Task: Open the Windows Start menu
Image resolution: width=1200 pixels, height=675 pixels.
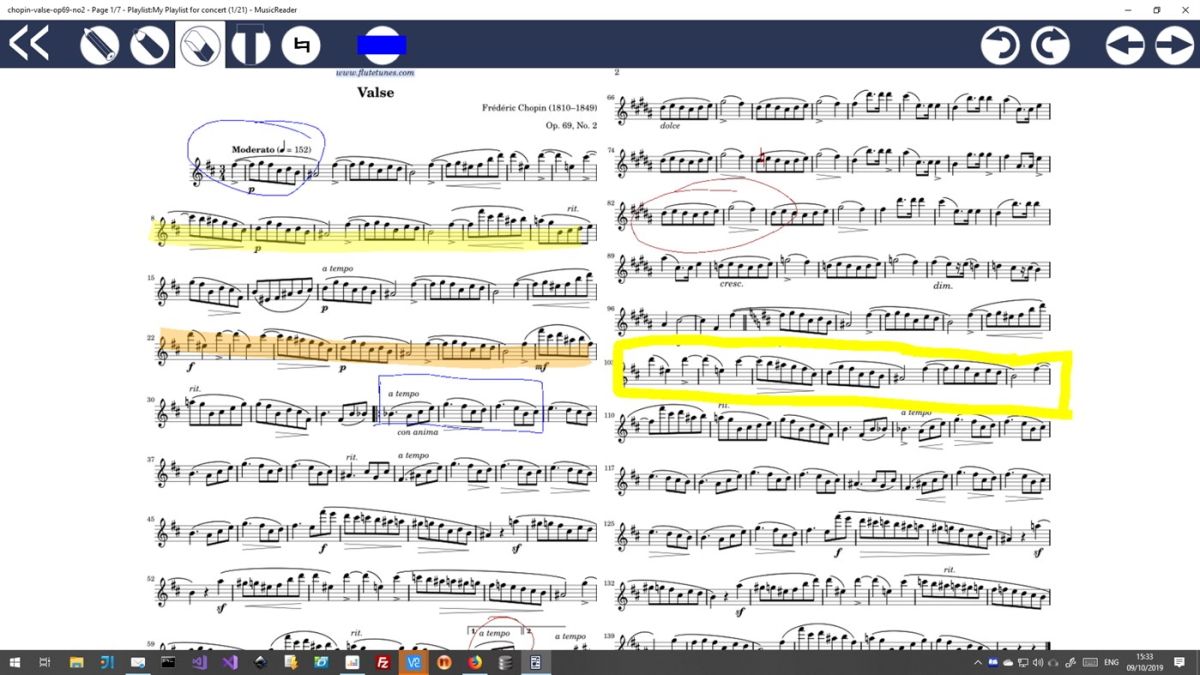Action: [x=15, y=662]
